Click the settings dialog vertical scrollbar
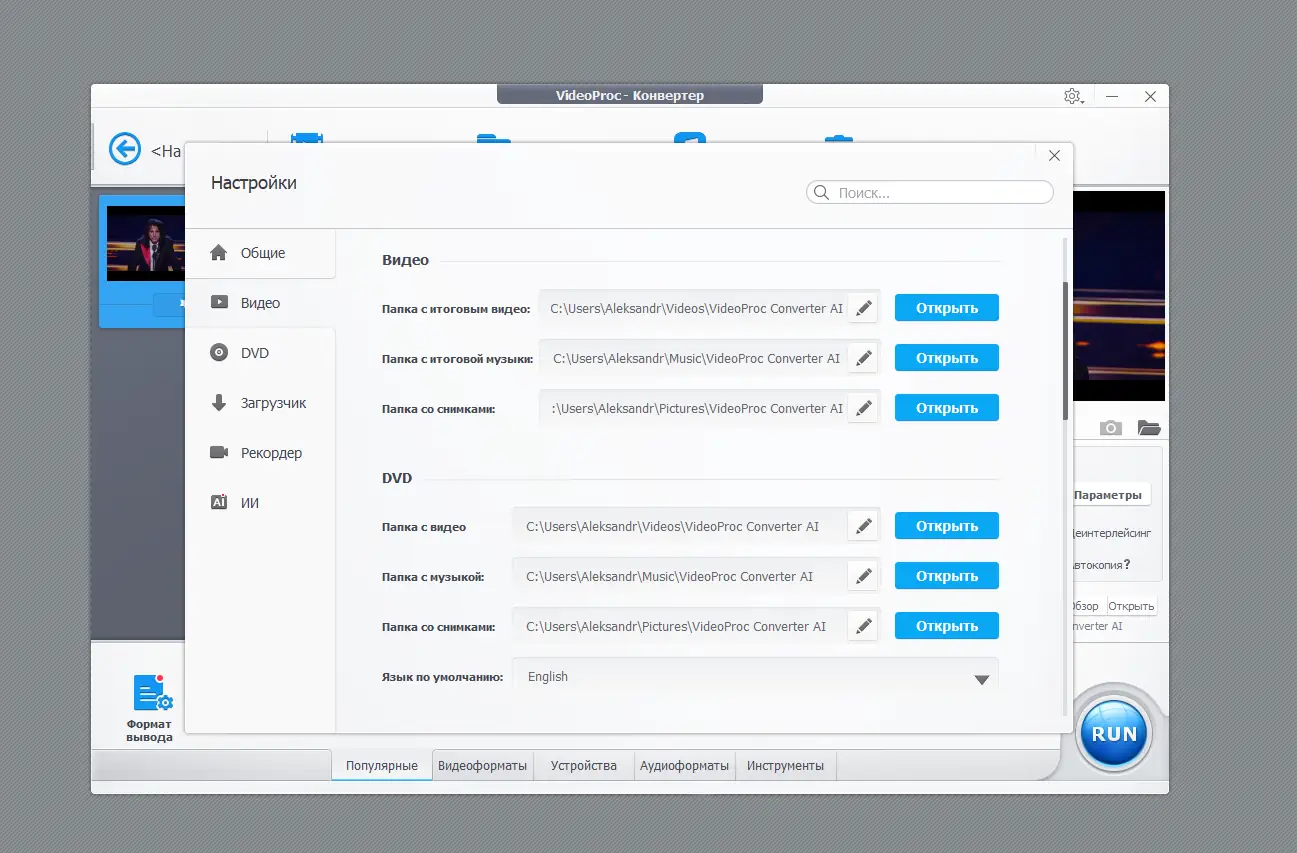 click(x=1066, y=350)
